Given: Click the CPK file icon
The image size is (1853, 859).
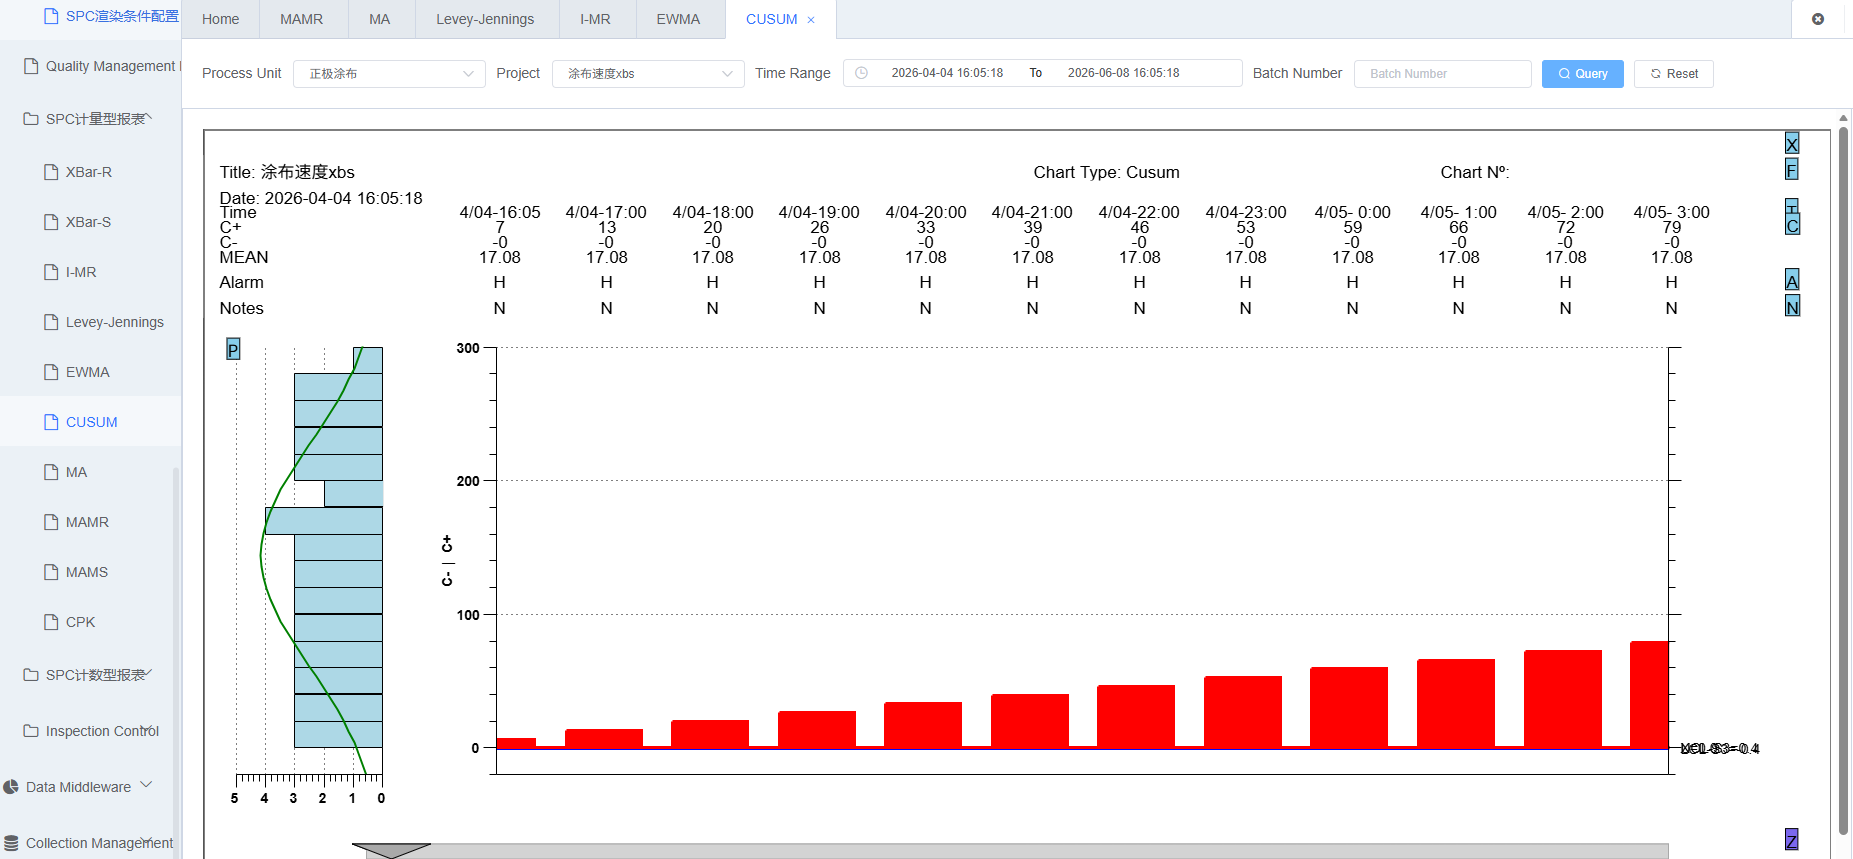Looking at the screenshot, I should 51,622.
